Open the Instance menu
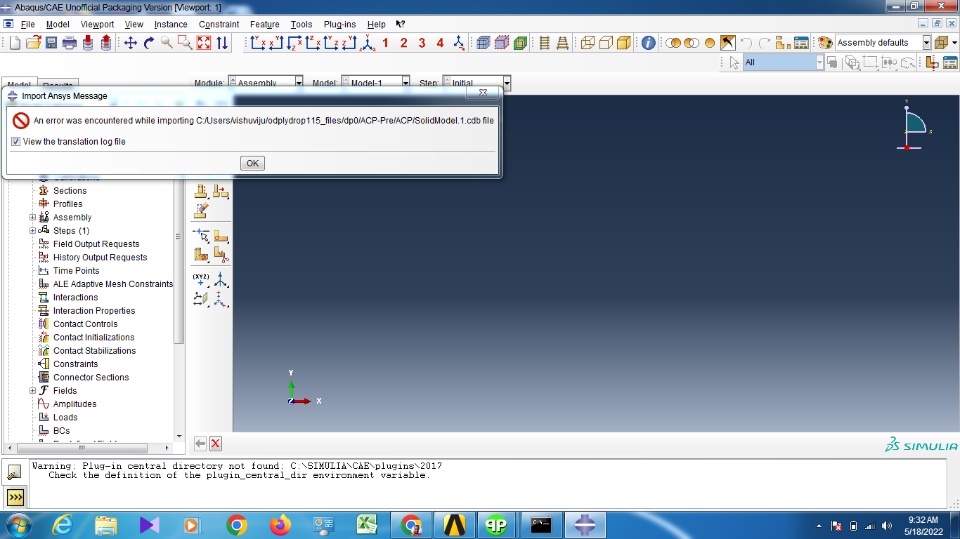This screenshot has height=539, width=960. point(170,24)
